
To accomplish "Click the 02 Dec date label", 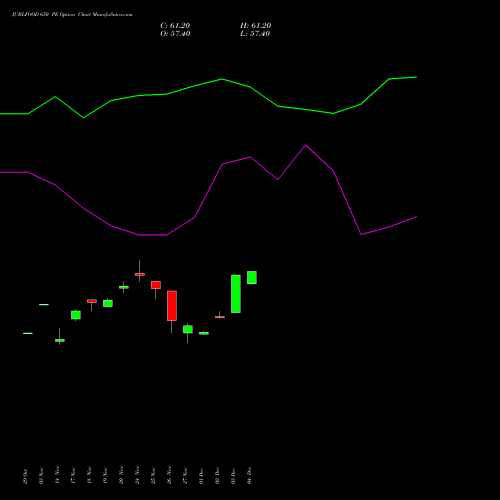I will pos(217,476).
